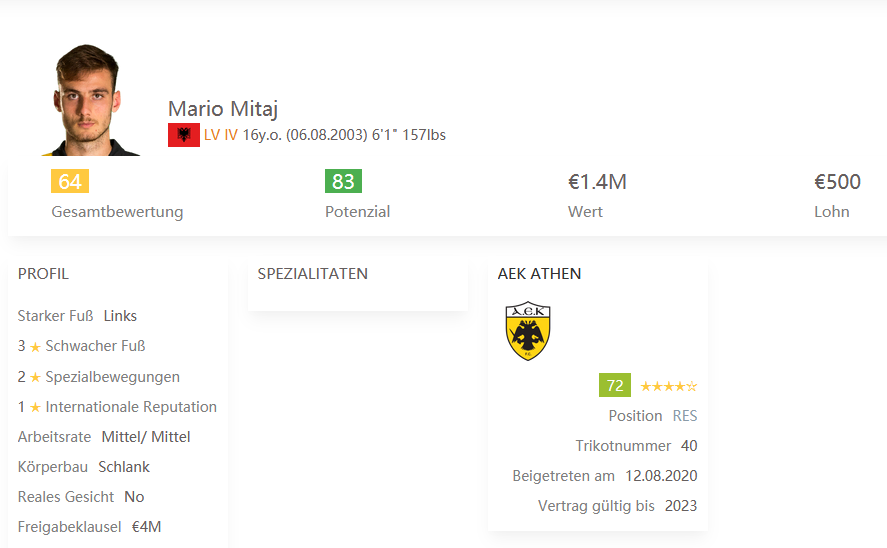887x548 pixels.
Task: Click the €500 Lohn value
Action: 837,182
